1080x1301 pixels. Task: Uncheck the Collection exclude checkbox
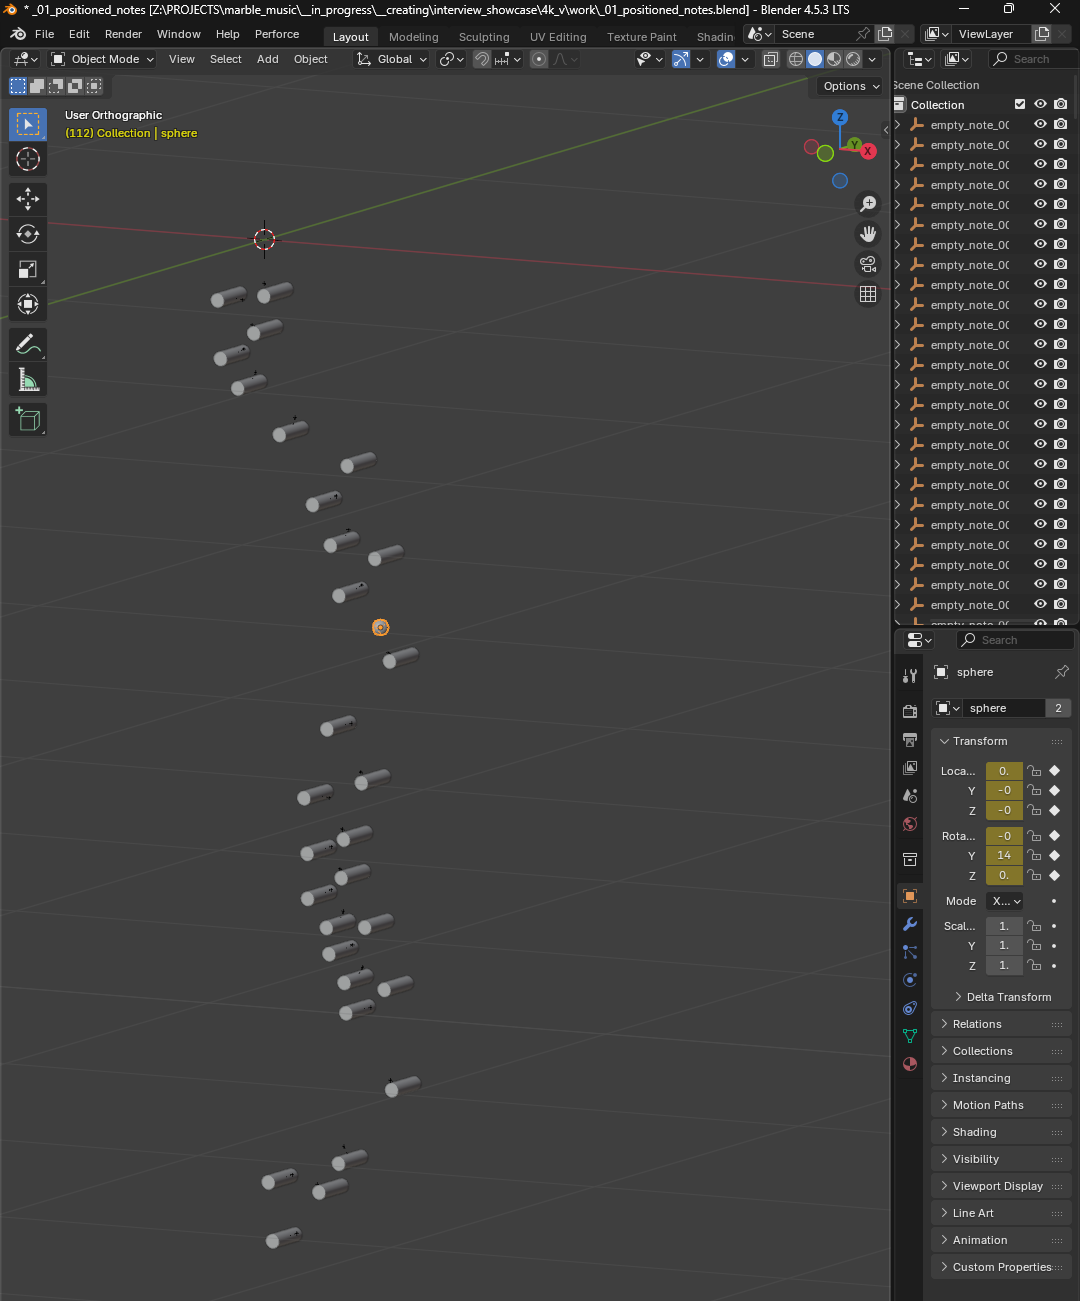1020,104
